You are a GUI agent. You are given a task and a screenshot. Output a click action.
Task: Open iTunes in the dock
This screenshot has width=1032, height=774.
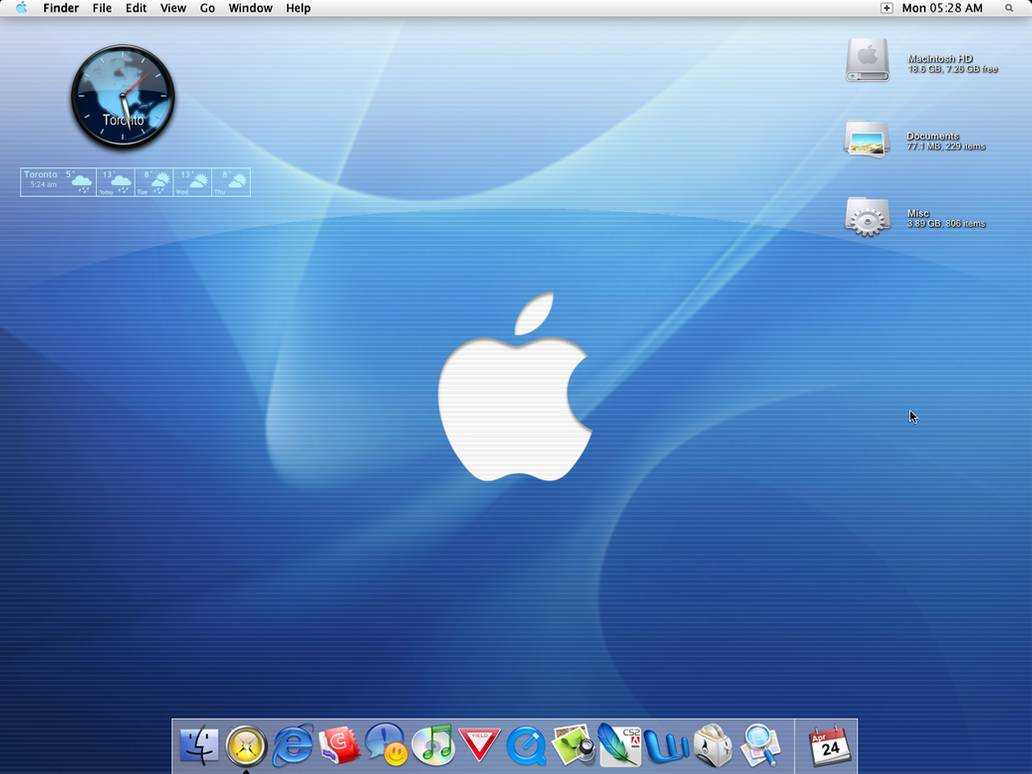click(432, 746)
